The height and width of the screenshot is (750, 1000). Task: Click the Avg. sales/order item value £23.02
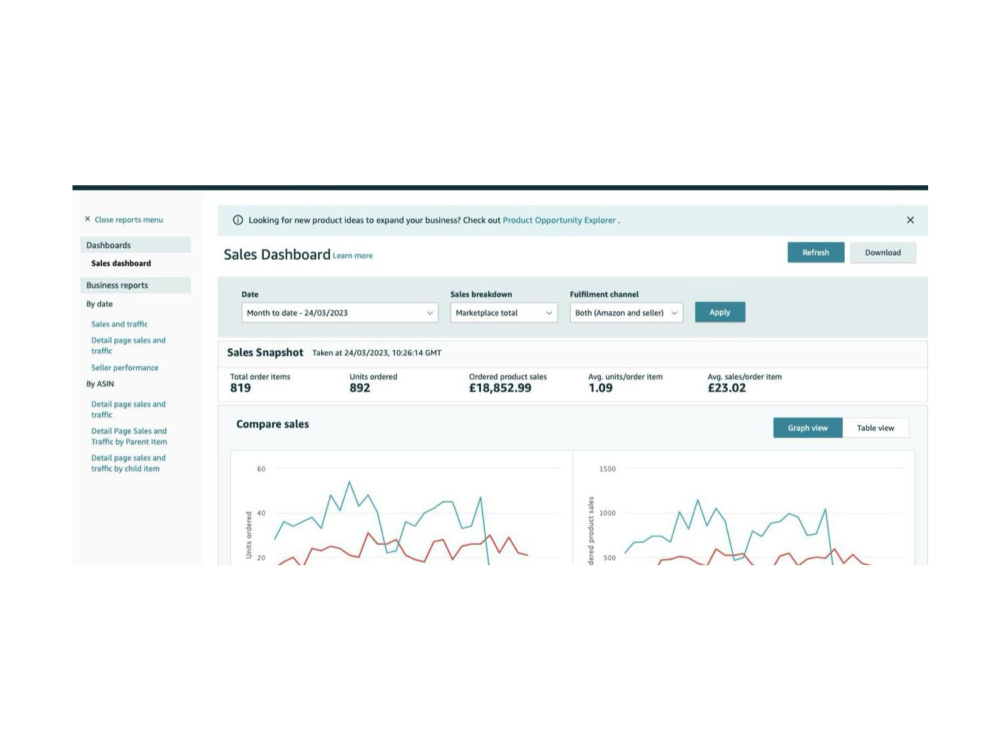(726, 388)
